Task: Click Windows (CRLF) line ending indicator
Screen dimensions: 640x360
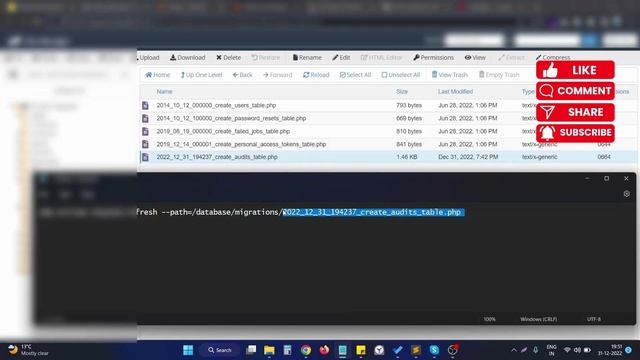Action: click(x=538, y=319)
